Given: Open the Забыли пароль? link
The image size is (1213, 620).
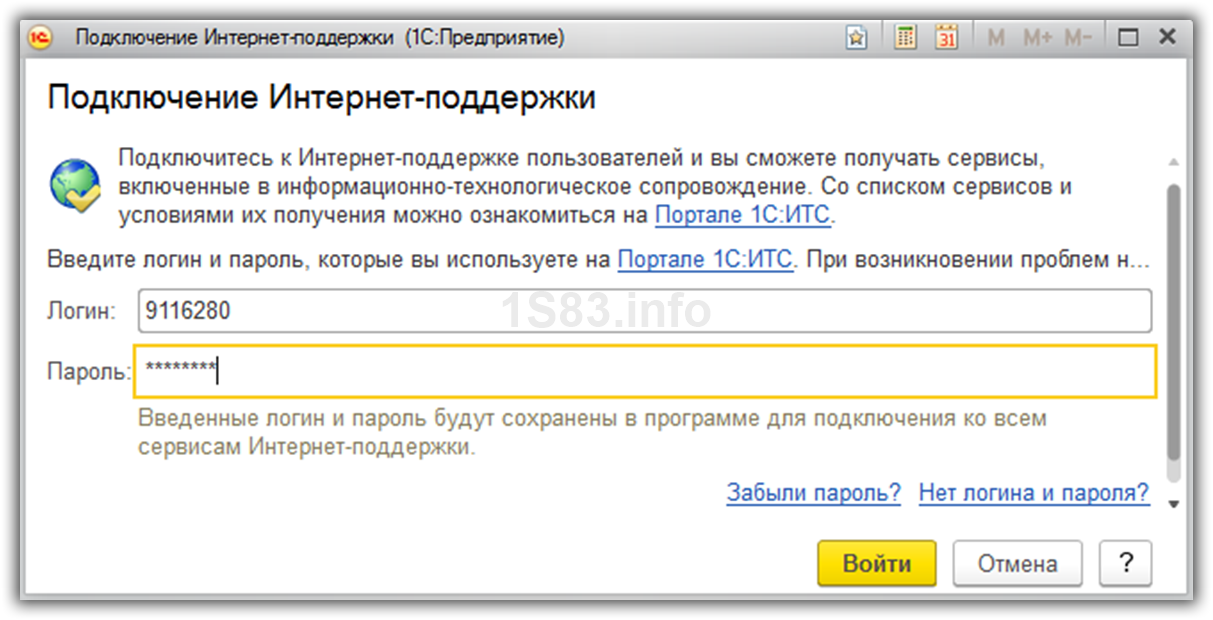Looking at the screenshot, I should [x=814, y=492].
